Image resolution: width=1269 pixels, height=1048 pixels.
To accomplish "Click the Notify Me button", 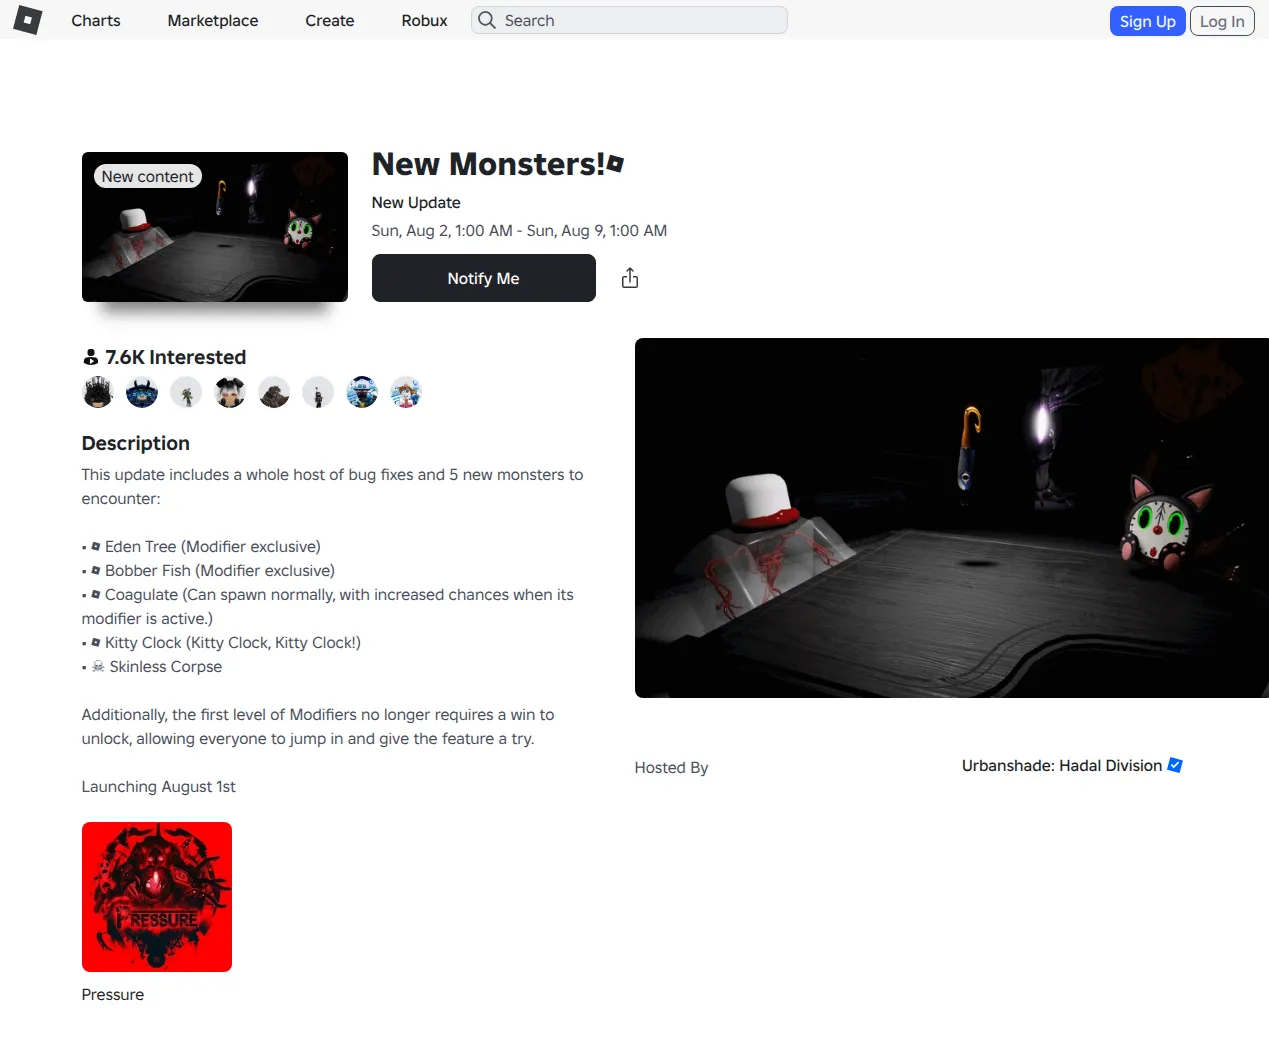I will pos(484,278).
